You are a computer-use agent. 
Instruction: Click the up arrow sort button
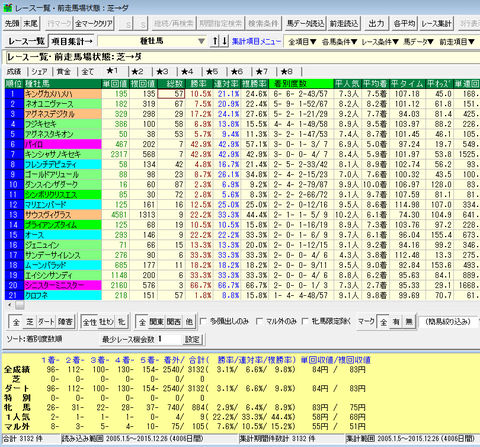click(215, 41)
